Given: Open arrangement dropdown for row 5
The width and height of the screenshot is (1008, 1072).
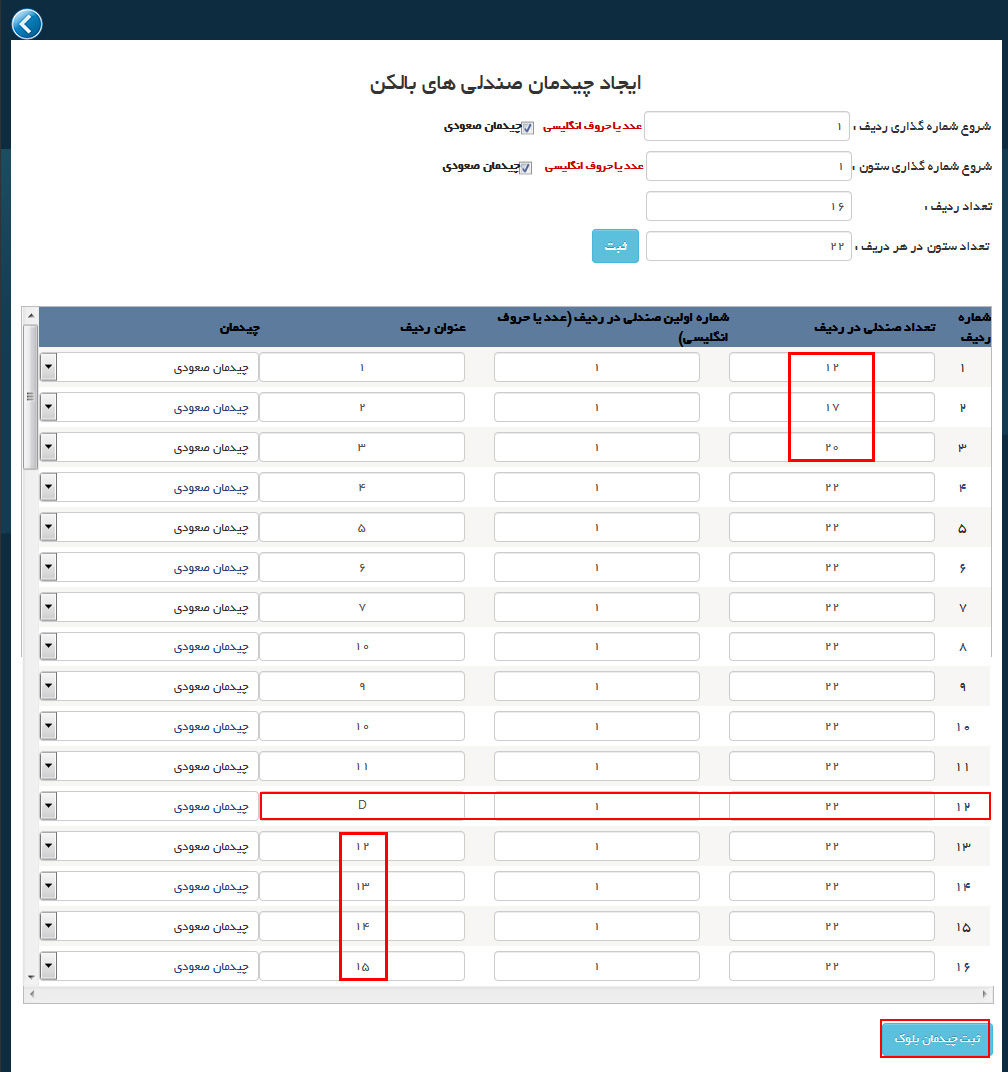Looking at the screenshot, I should click(x=48, y=527).
